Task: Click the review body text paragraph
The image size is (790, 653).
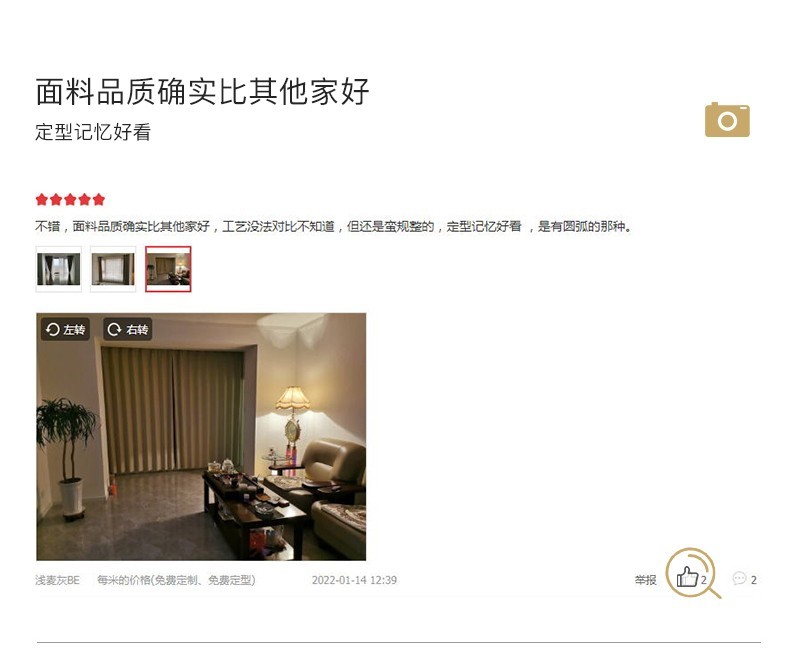Action: pos(334,227)
